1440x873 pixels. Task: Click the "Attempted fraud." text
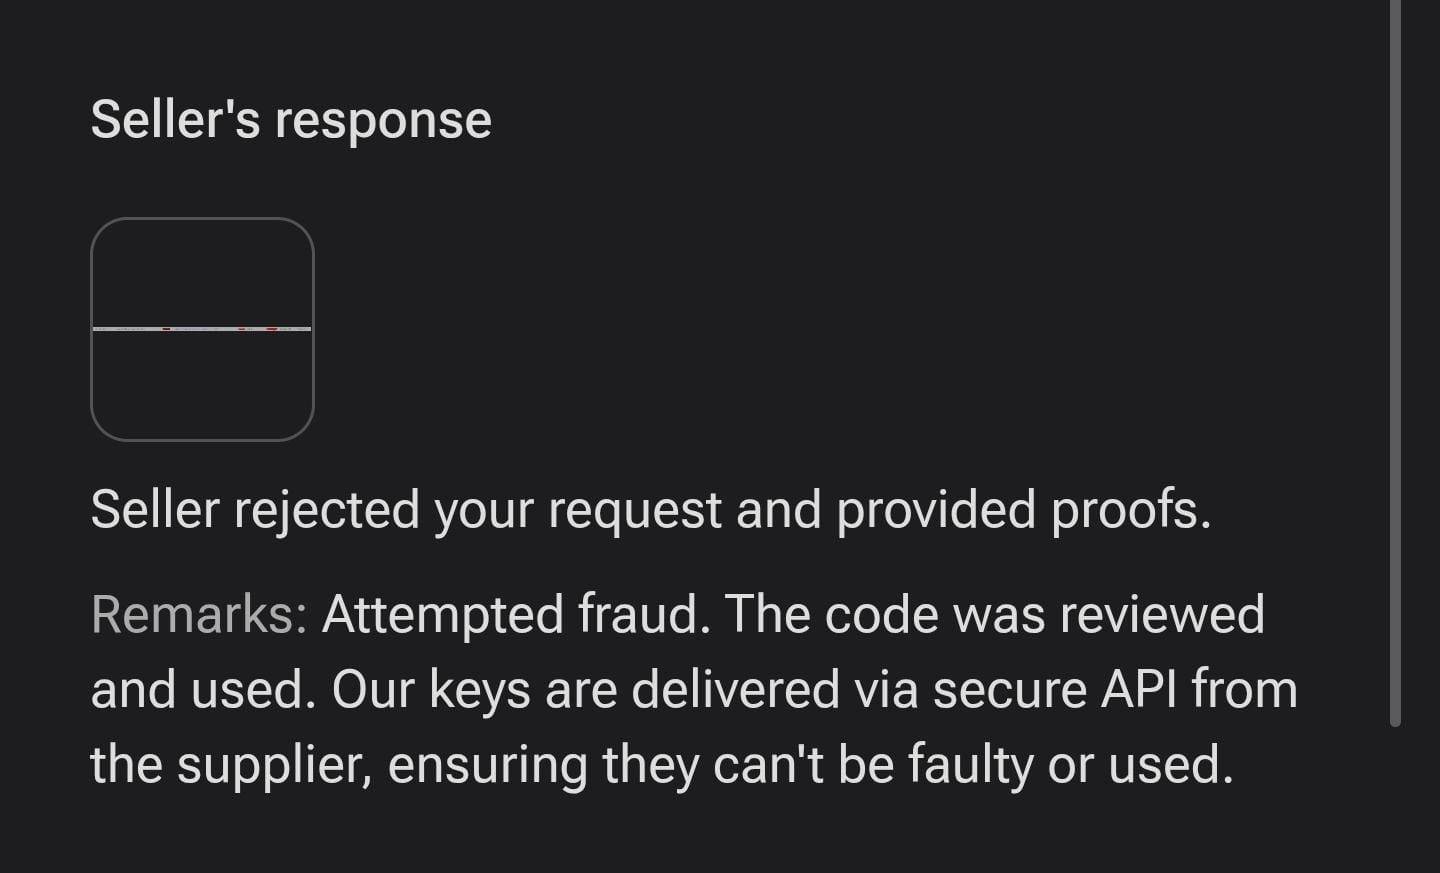coord(516,614)
